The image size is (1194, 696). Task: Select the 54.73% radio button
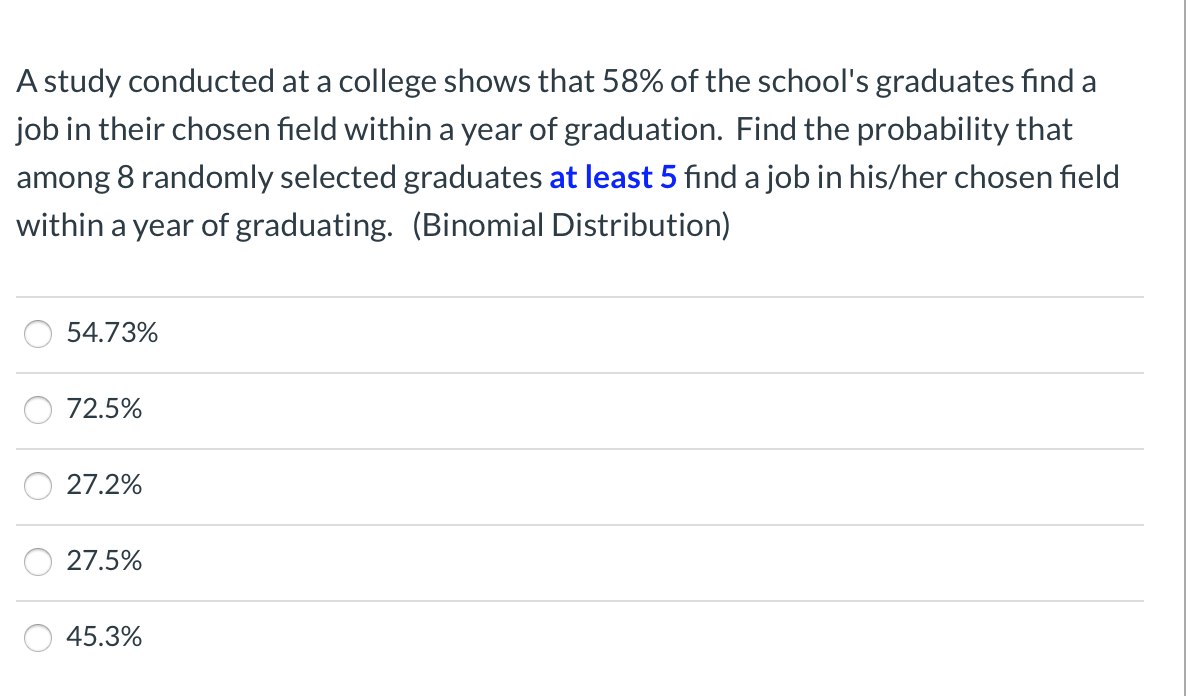point(37,334)
